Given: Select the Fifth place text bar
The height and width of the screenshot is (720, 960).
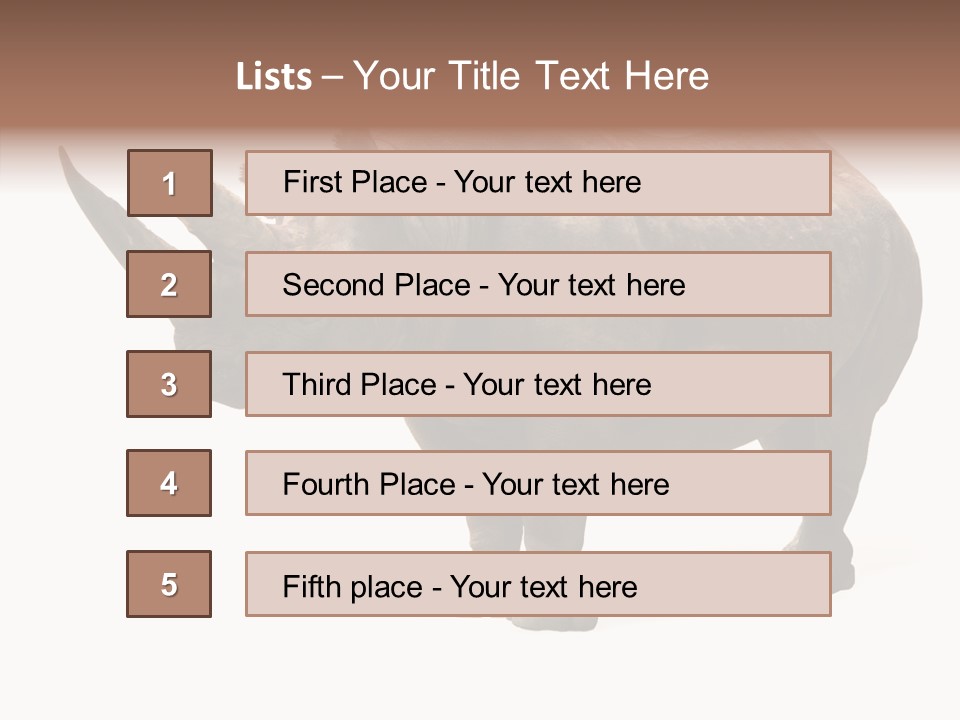Looking at the screenshot, I should click(x=538, y=584).
